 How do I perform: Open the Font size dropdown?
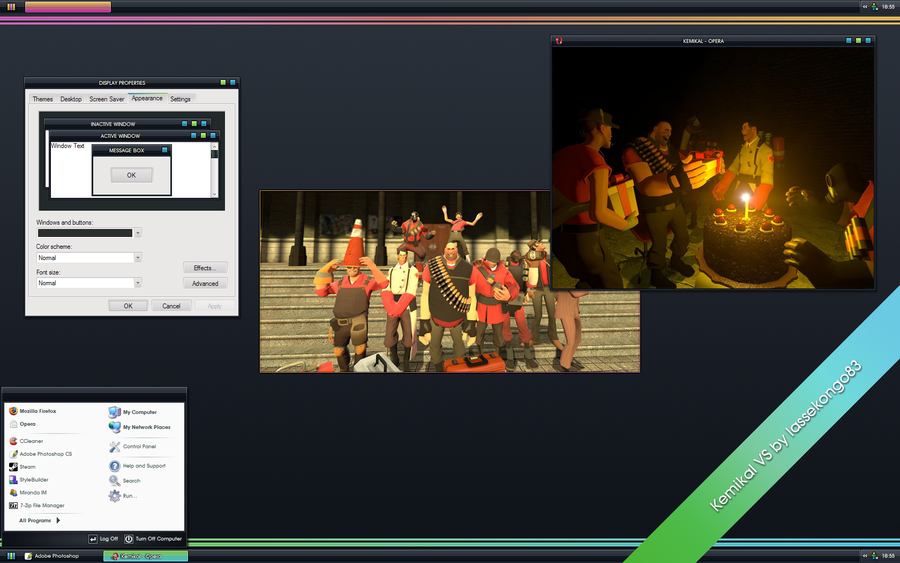138,282
